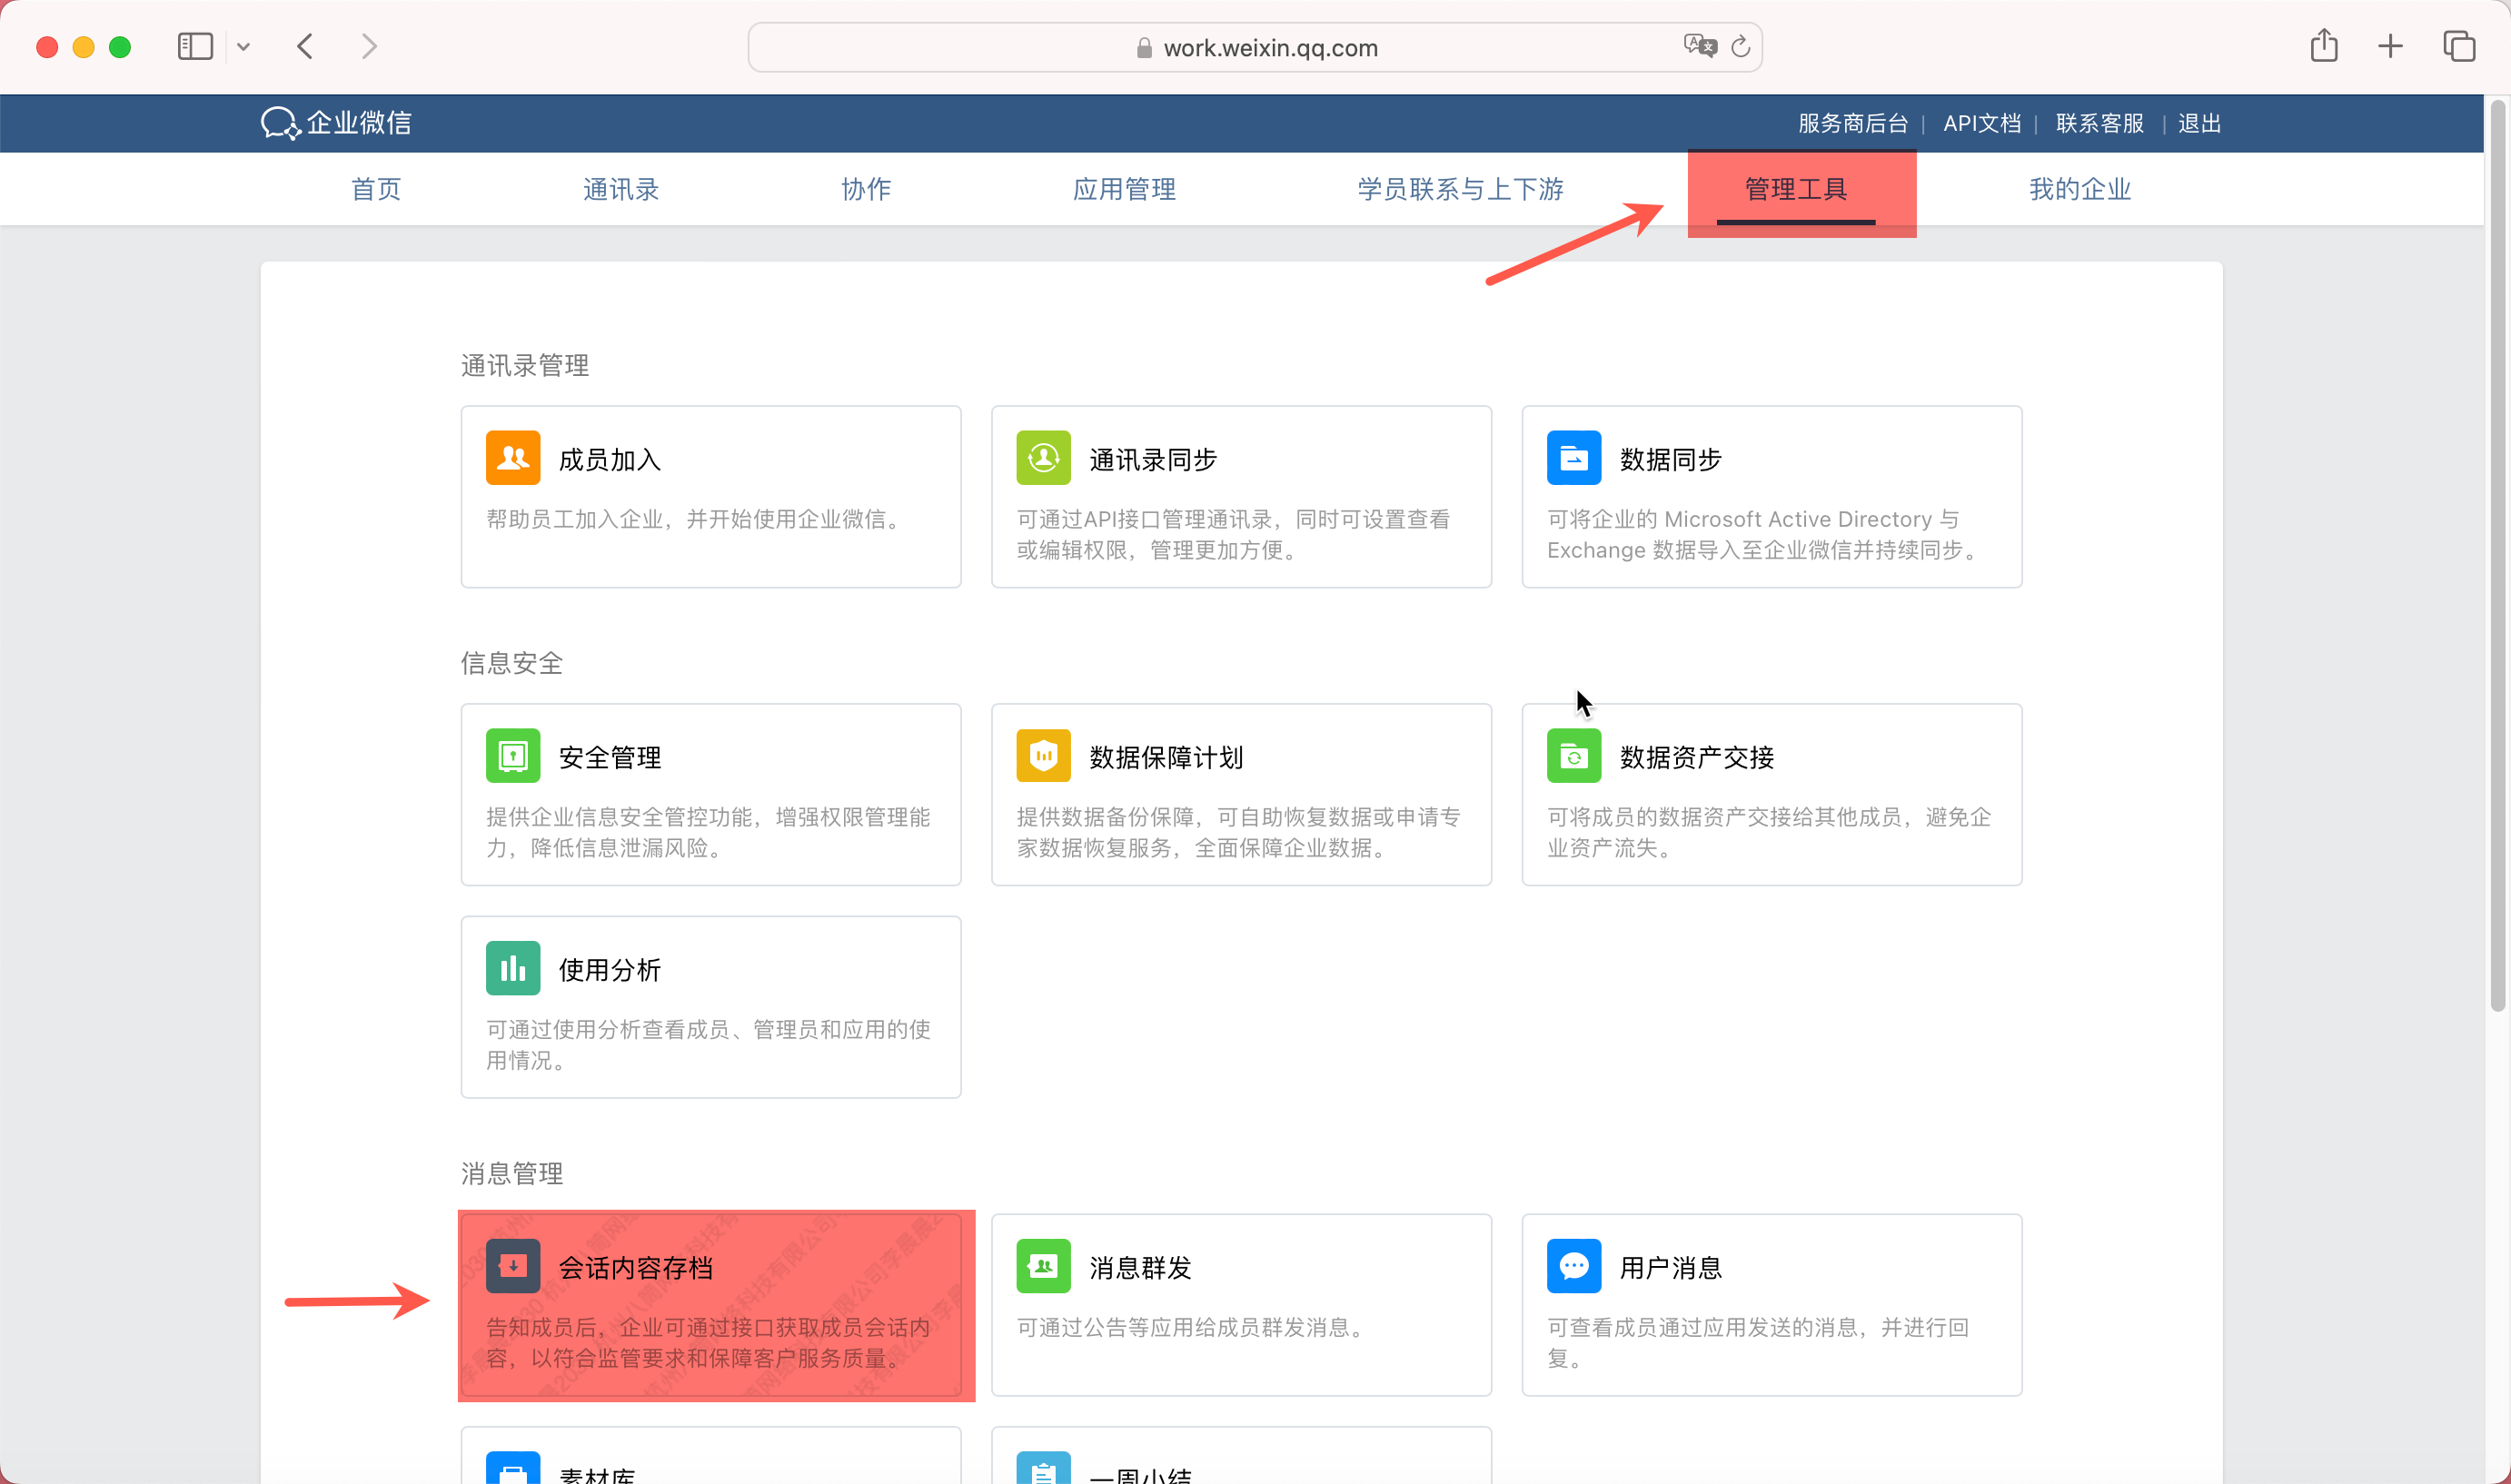
Task: Click the 信息安全 section heading
Action: coord(511,663)
